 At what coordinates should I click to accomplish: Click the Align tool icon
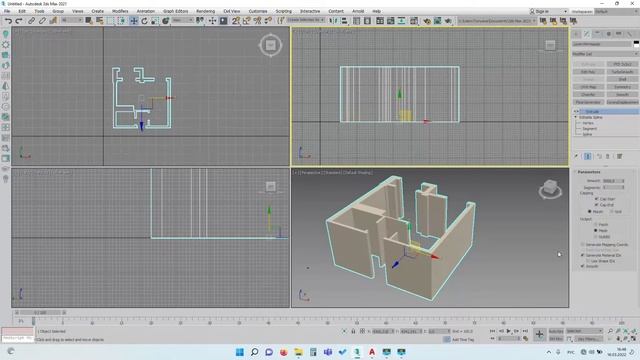344,21
